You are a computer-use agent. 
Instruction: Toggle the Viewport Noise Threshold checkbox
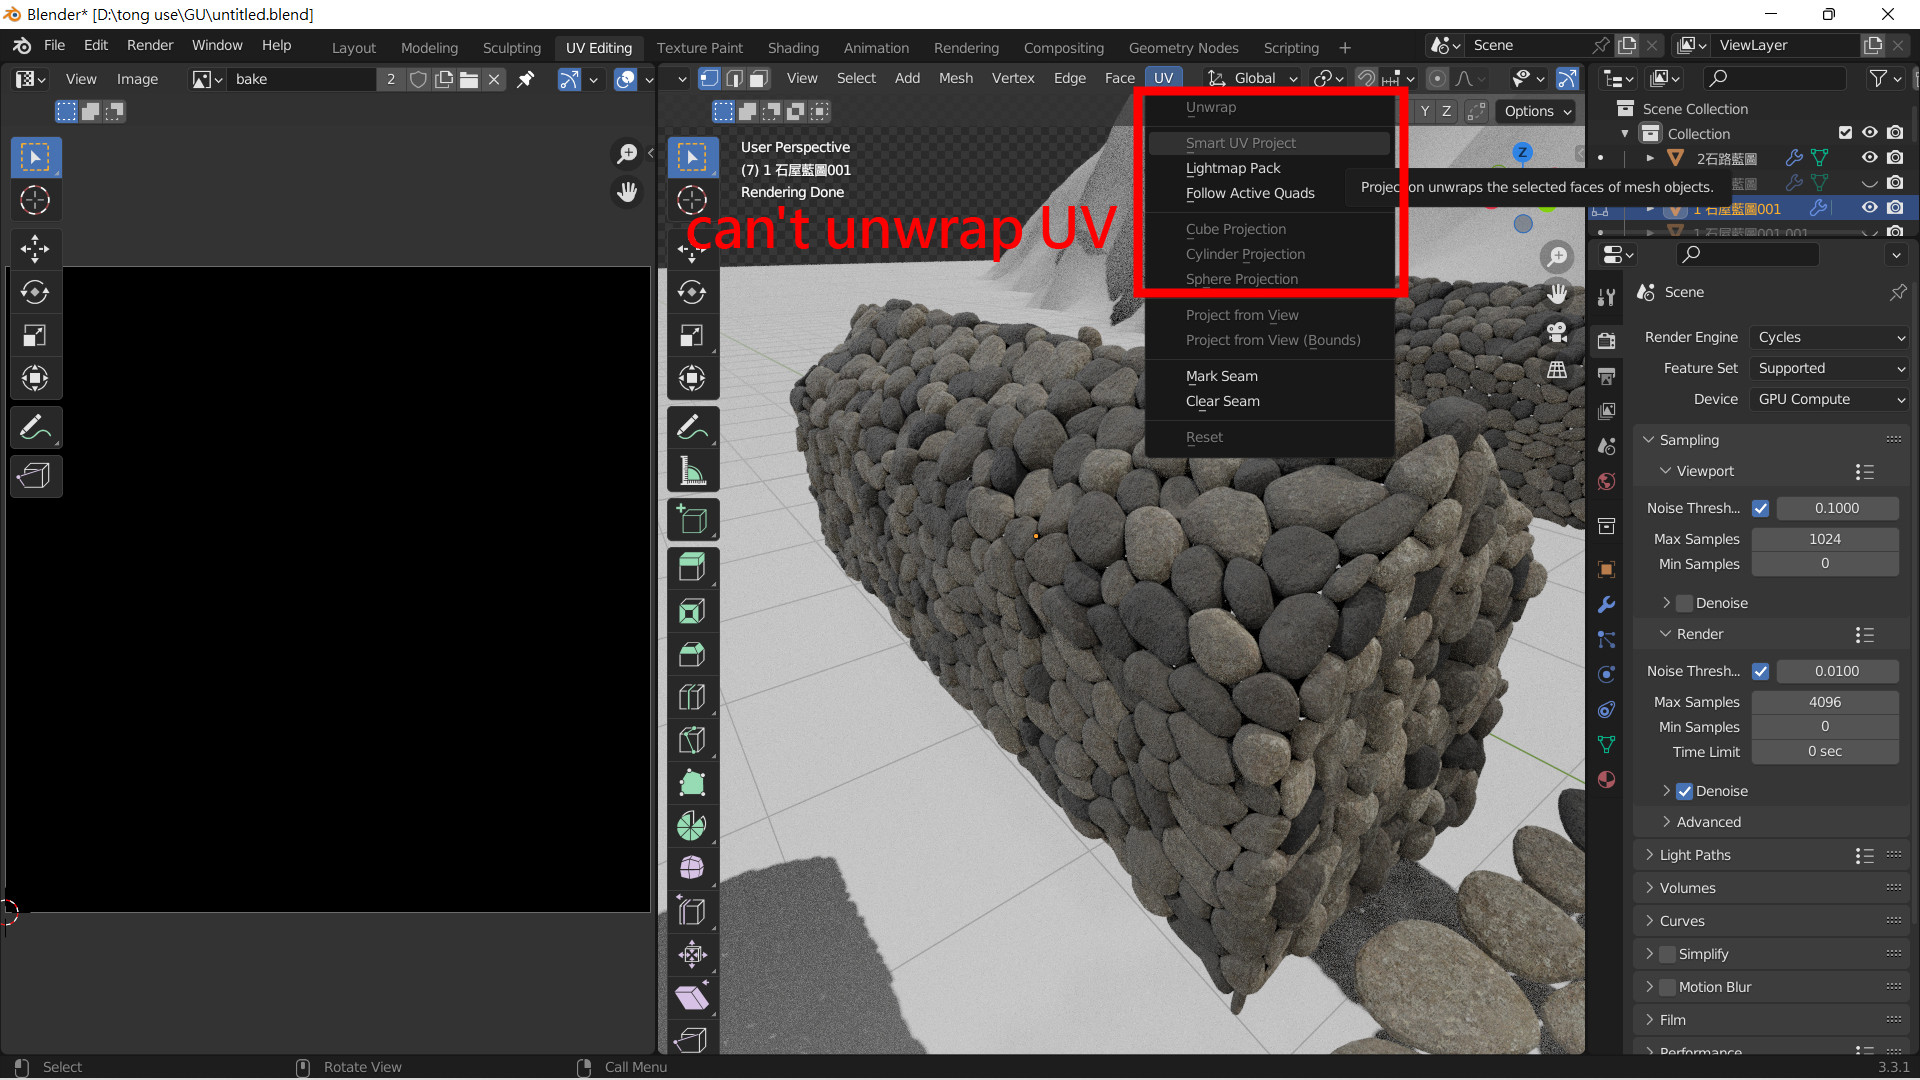point(1761,508)
